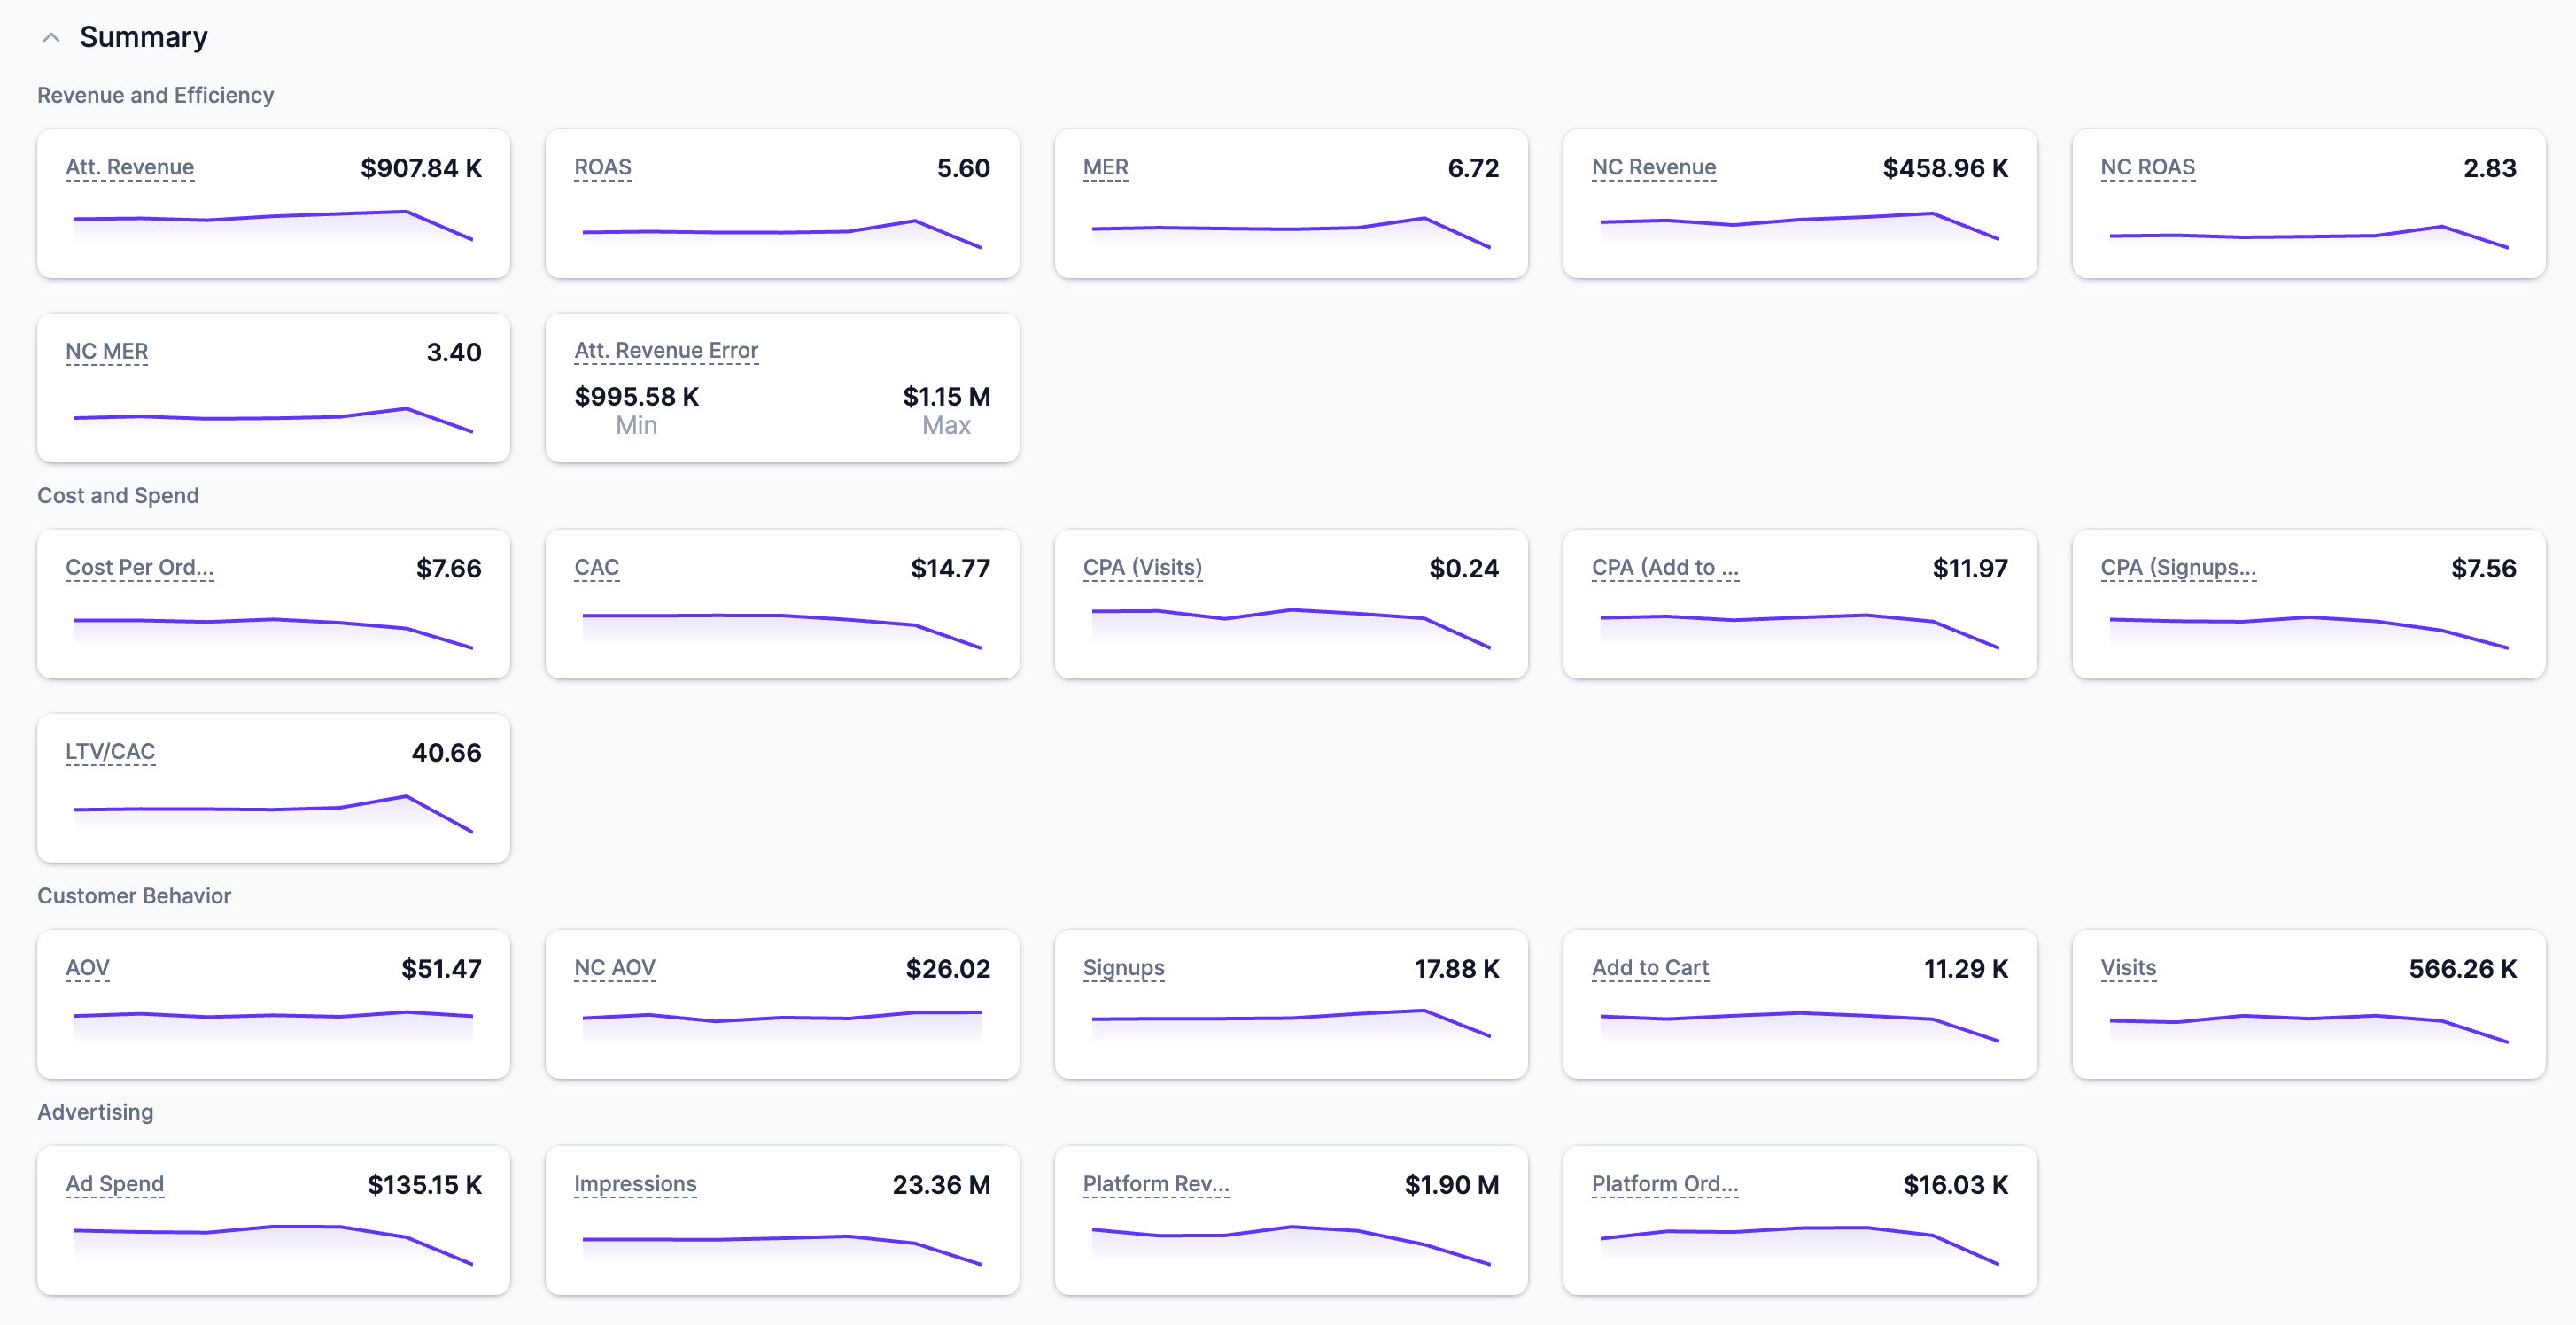Click the Cost Per Ord... label
This screenshot has height=1325, width=2576.
coord(139,567)
